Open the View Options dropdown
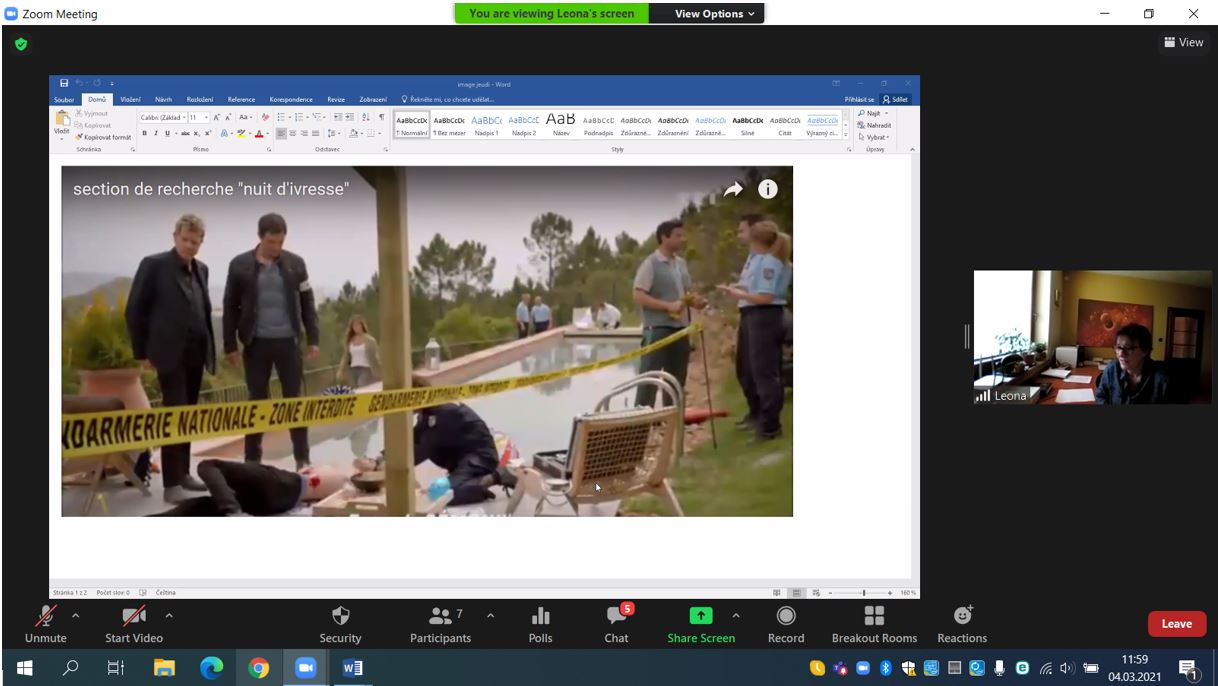The width and height of the screenshot is (1218, 686). tap(714, 14)
